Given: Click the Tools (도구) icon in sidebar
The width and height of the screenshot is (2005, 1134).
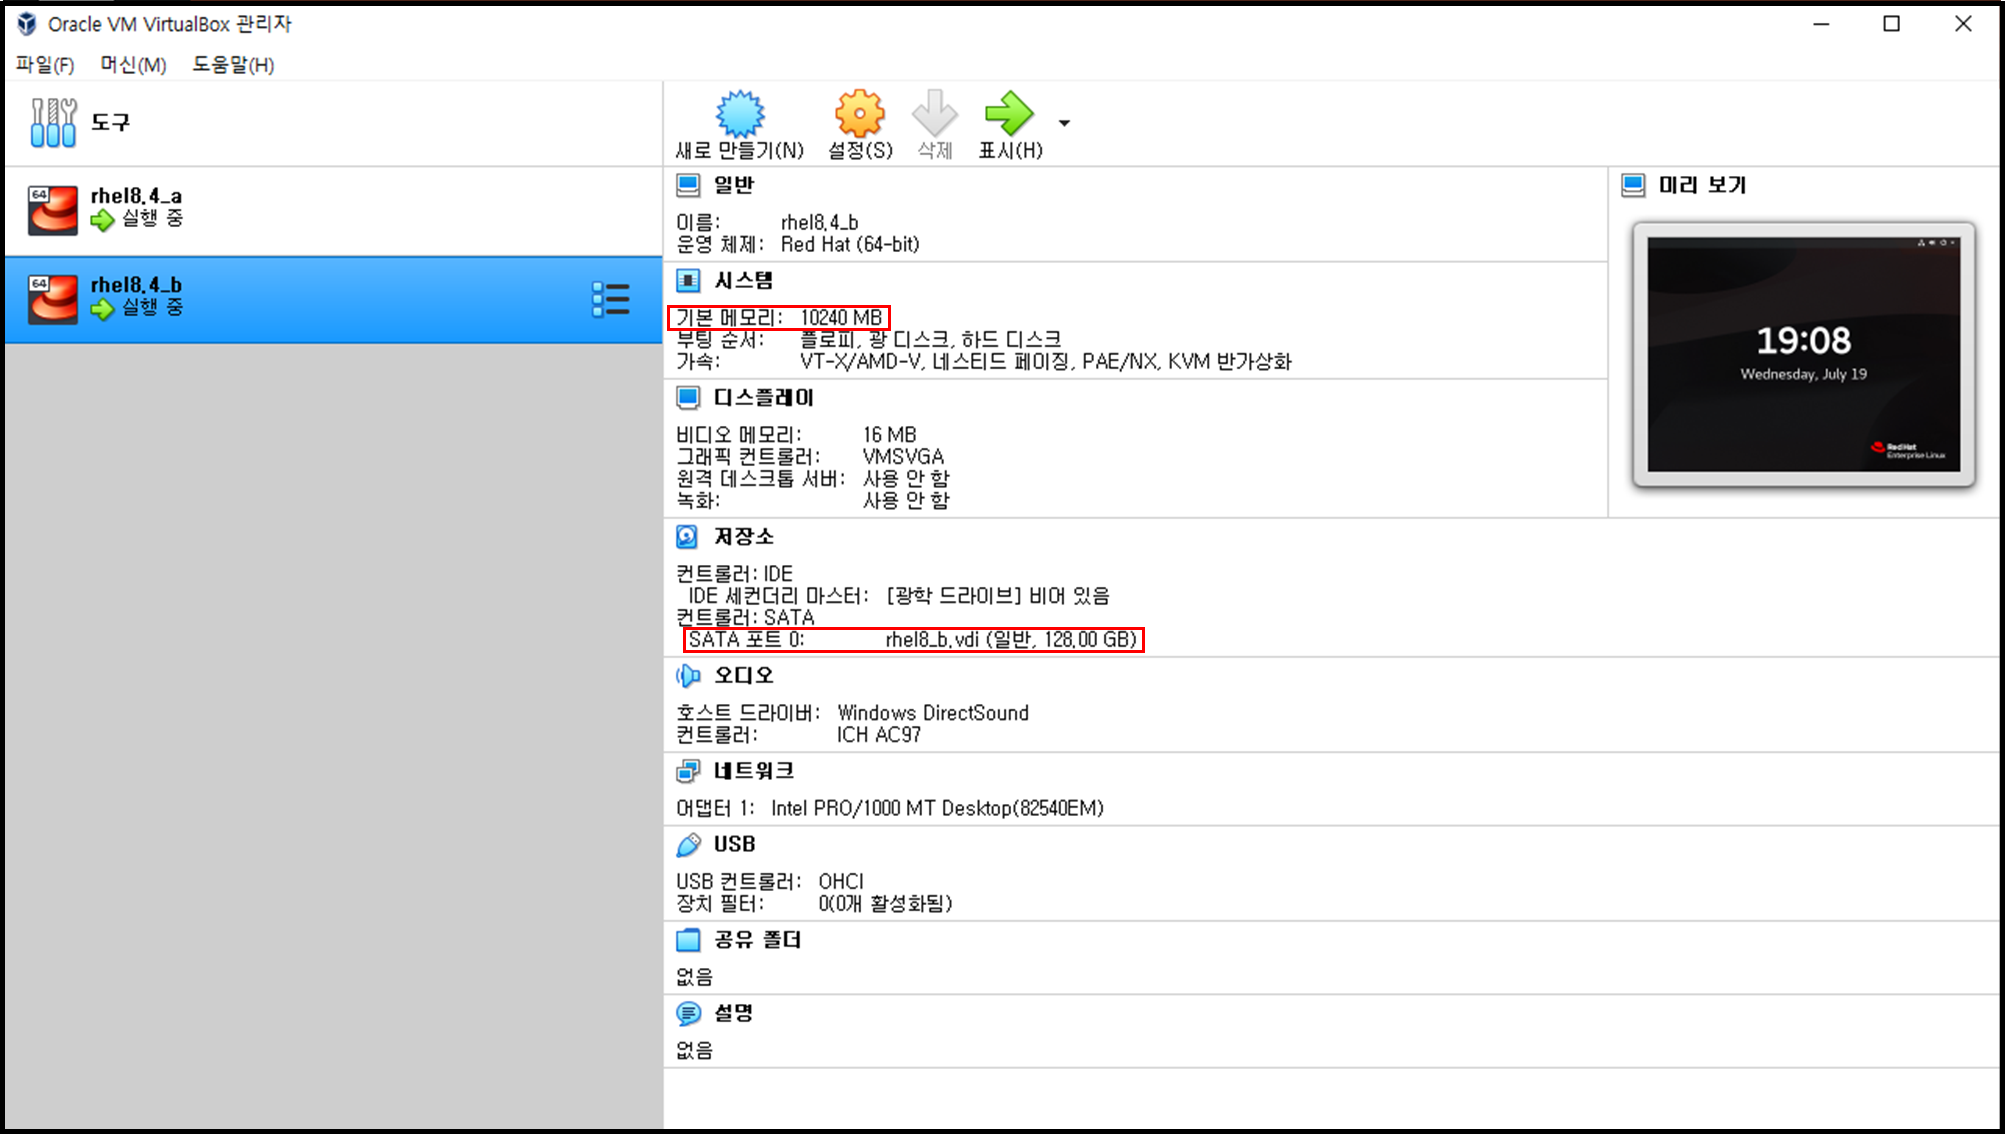Looking at the screenshot, I should click(x=53, y=122).
